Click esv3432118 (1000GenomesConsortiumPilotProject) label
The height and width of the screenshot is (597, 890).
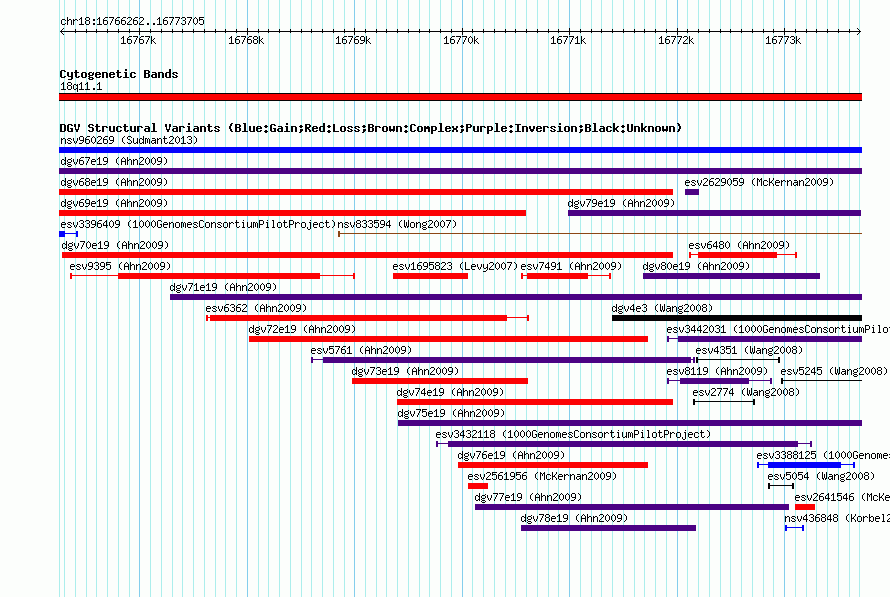(x=573, y=434)
